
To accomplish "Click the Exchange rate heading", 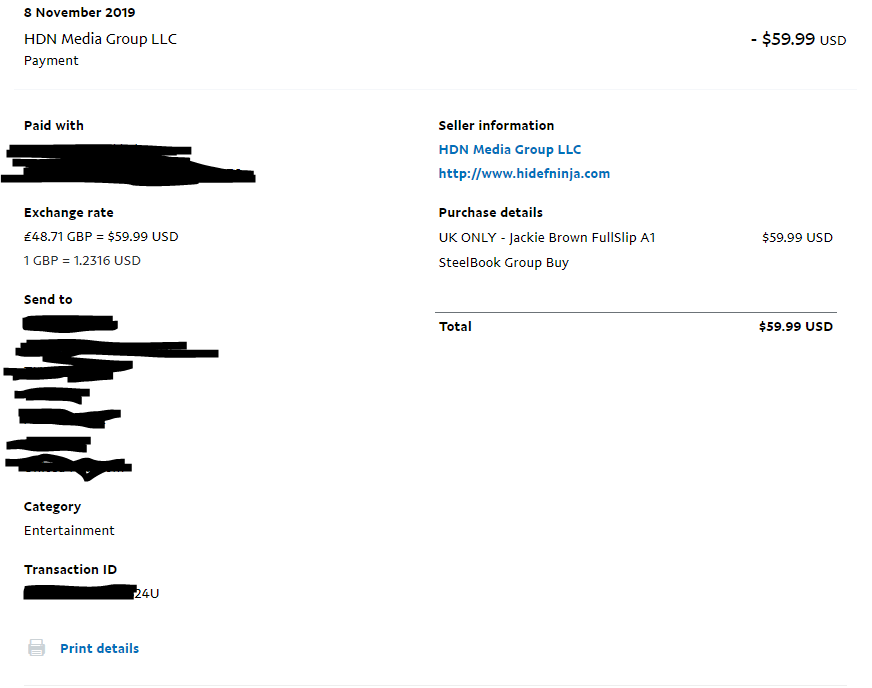I will click(x=68, y=212).
